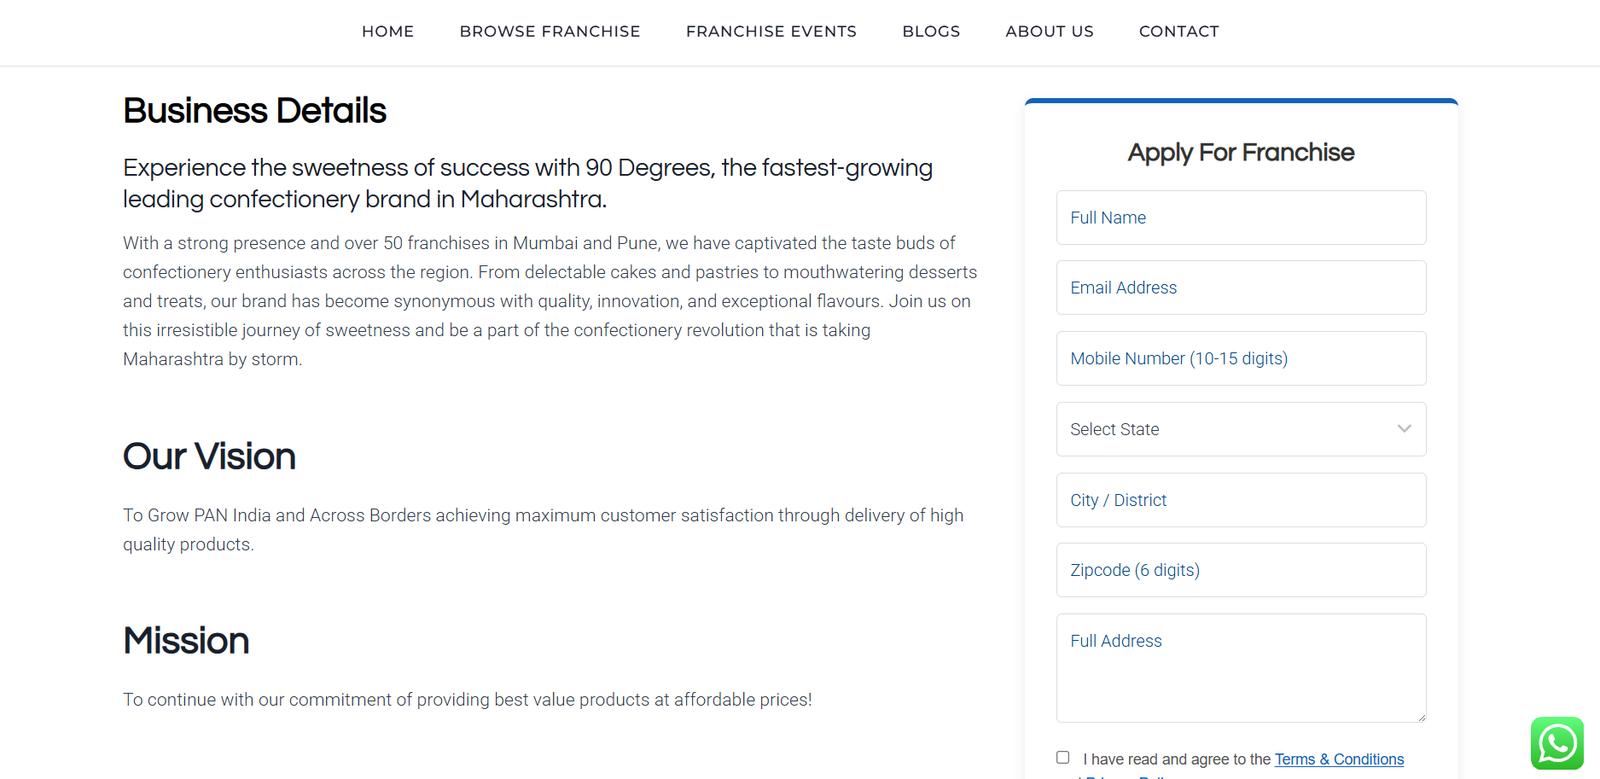Follow the Terms & Conditions link

[x=1339, y=759]
